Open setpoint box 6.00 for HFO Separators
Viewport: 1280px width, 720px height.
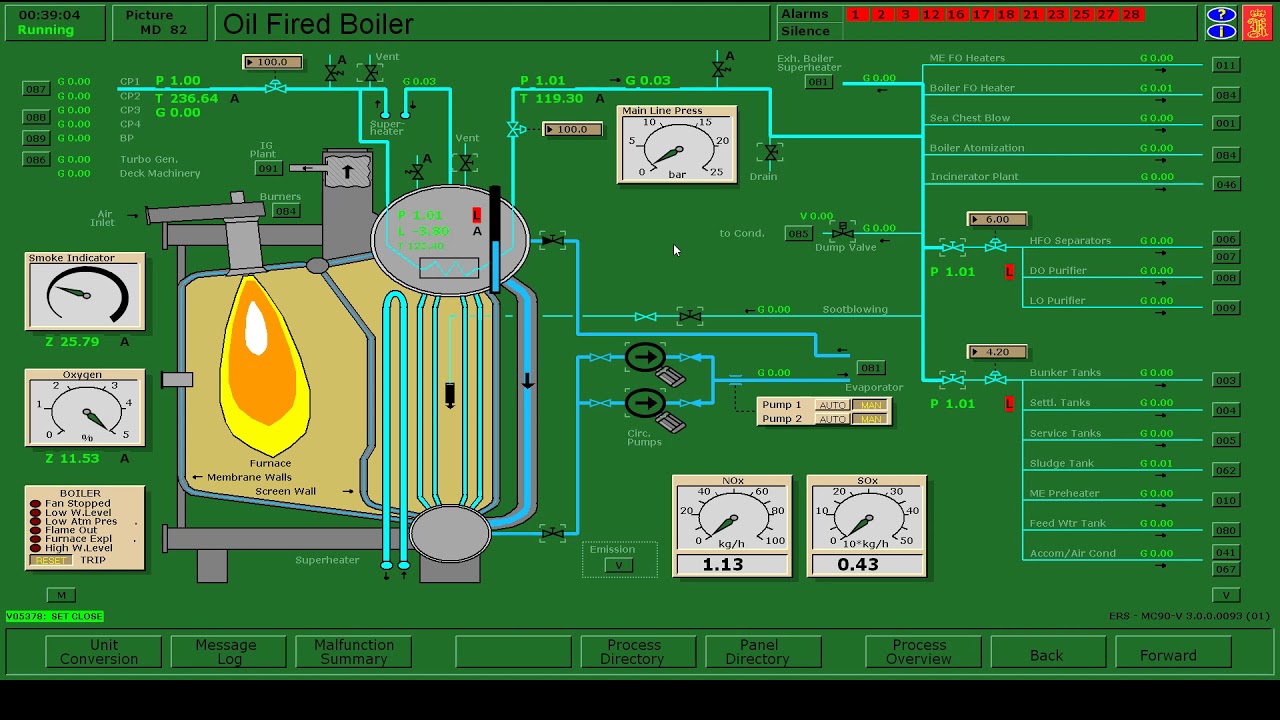click(997, 219)
